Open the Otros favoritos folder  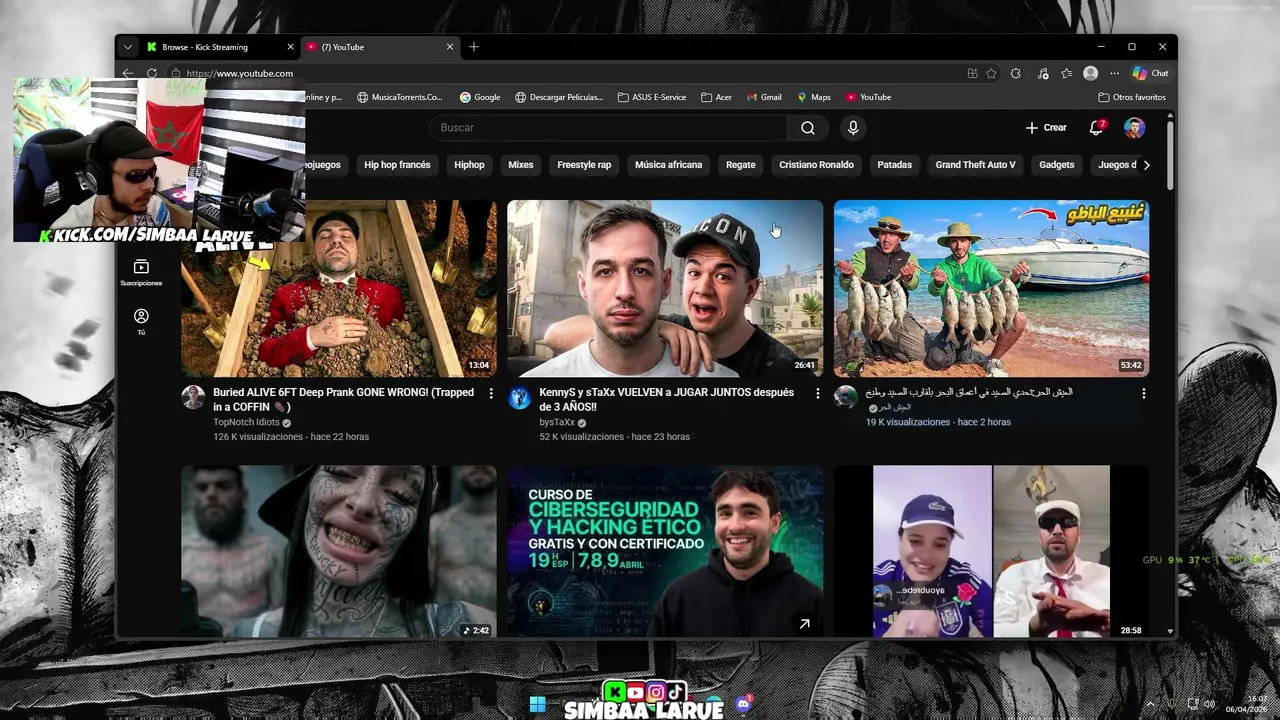coord(1132,97)
